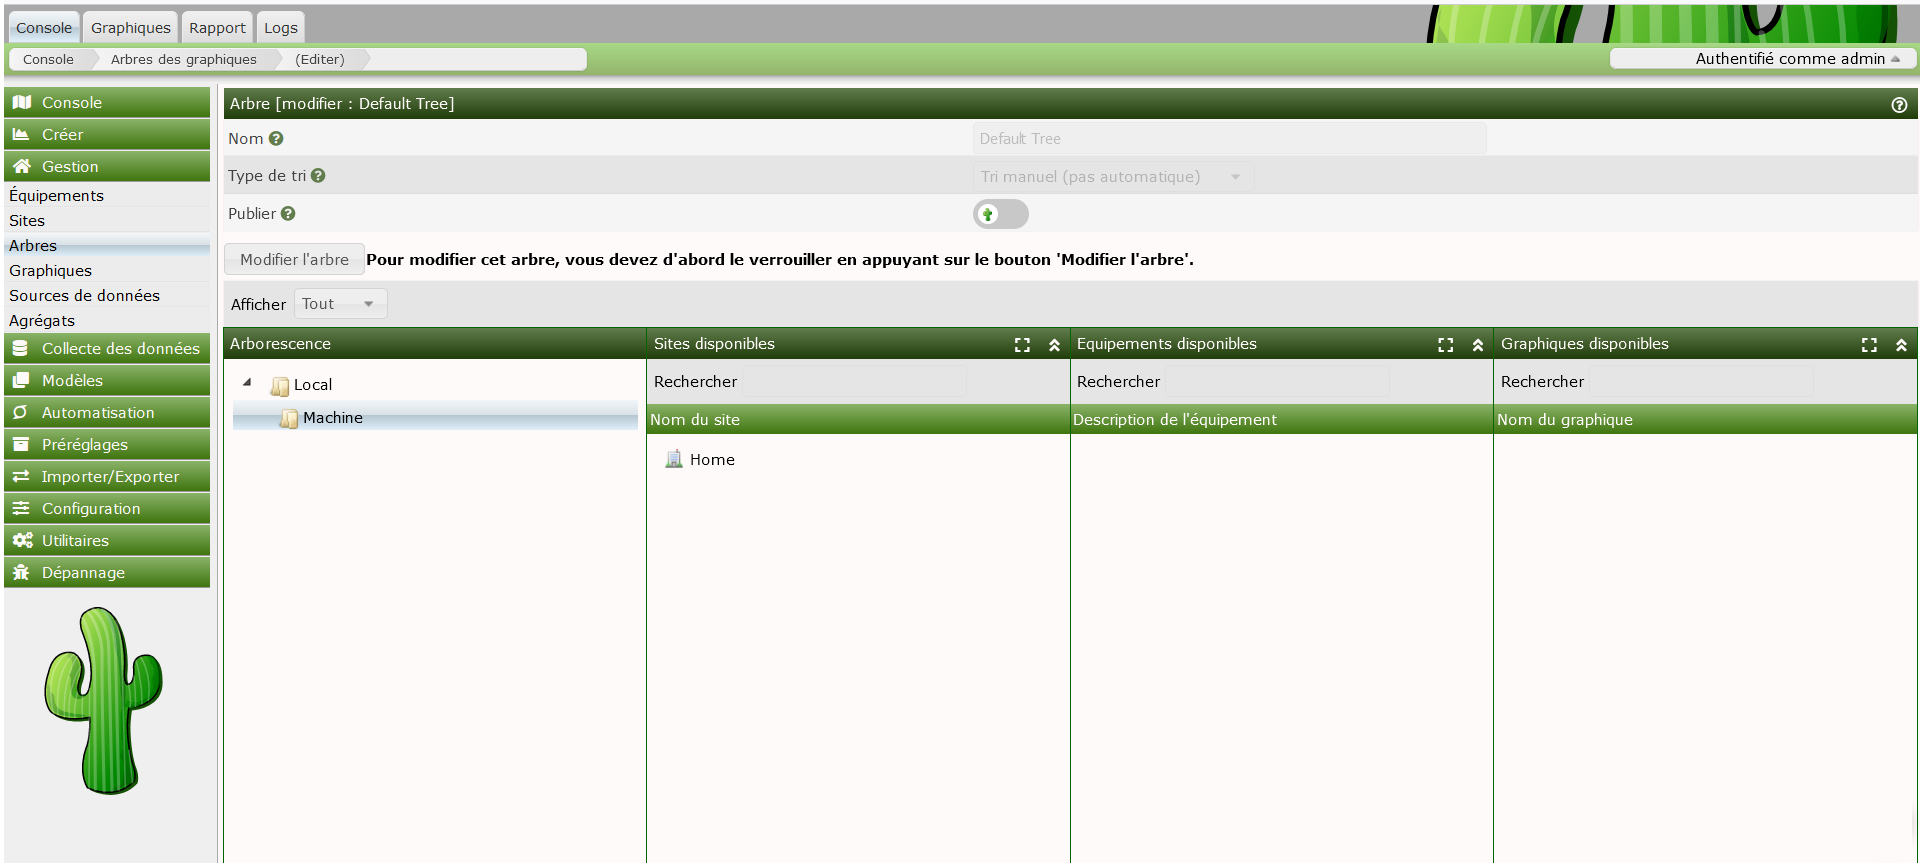Click the Cacti cactus logo
Image resolution: width=1920 pixels, height=863 pixels.
pyautogui.click(x=104, y=701)
